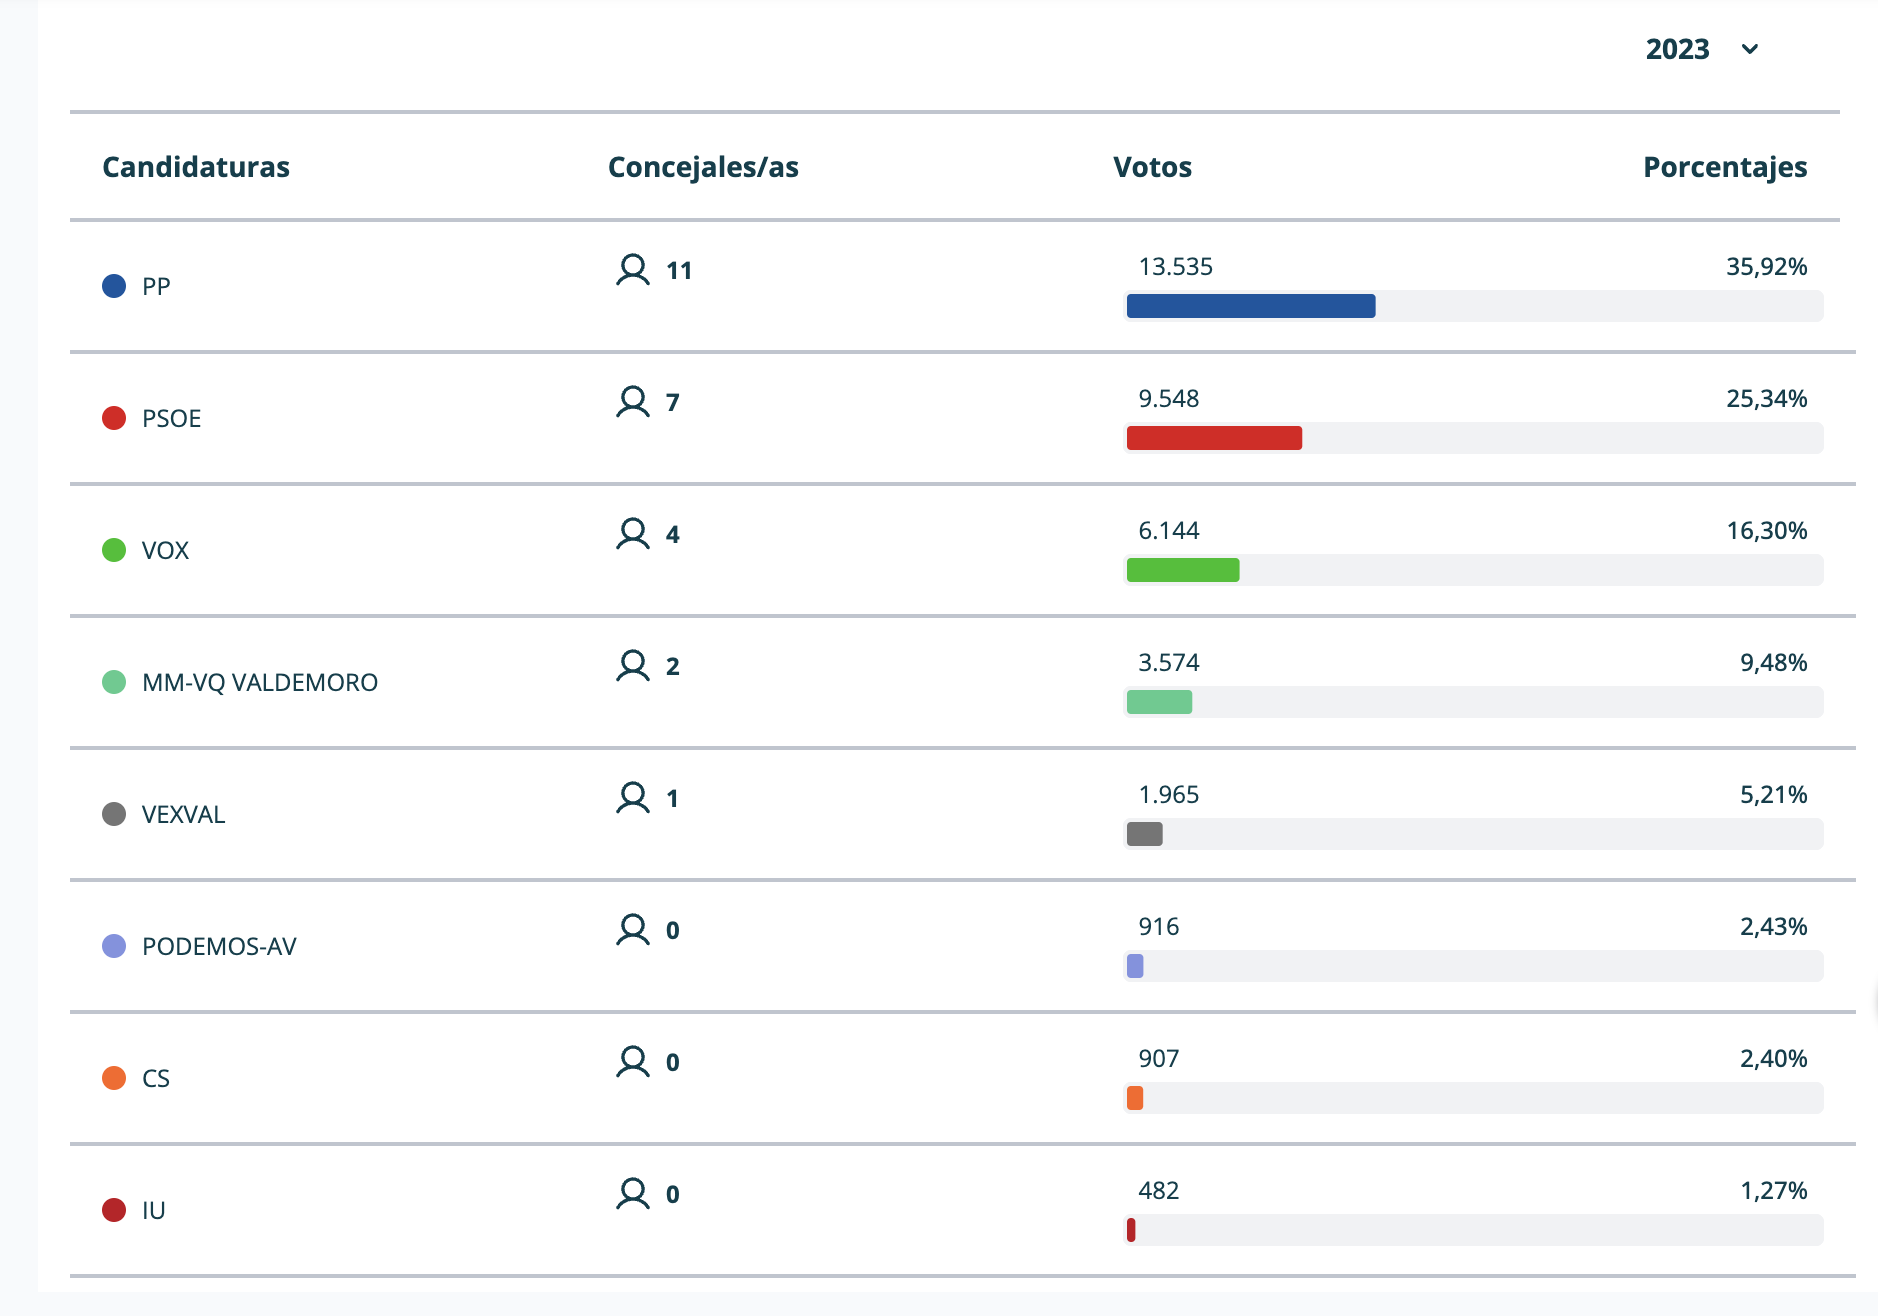This screenshot has width=1878, height=1316.
Task: Click the chevron arrow next to 2023
Action: coord(1749,49)
